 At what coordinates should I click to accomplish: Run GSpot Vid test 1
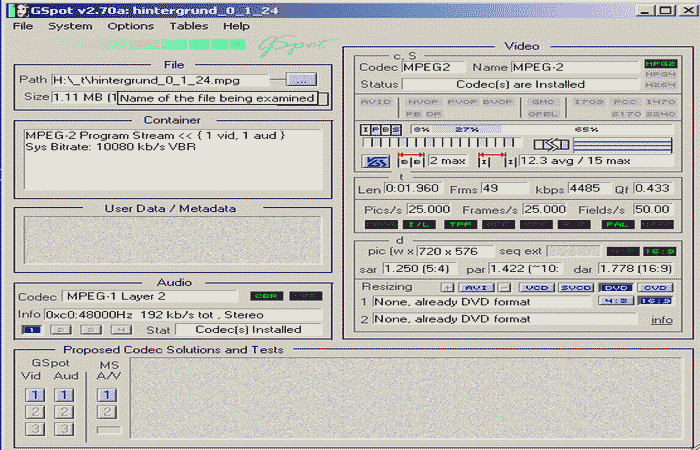32,395
